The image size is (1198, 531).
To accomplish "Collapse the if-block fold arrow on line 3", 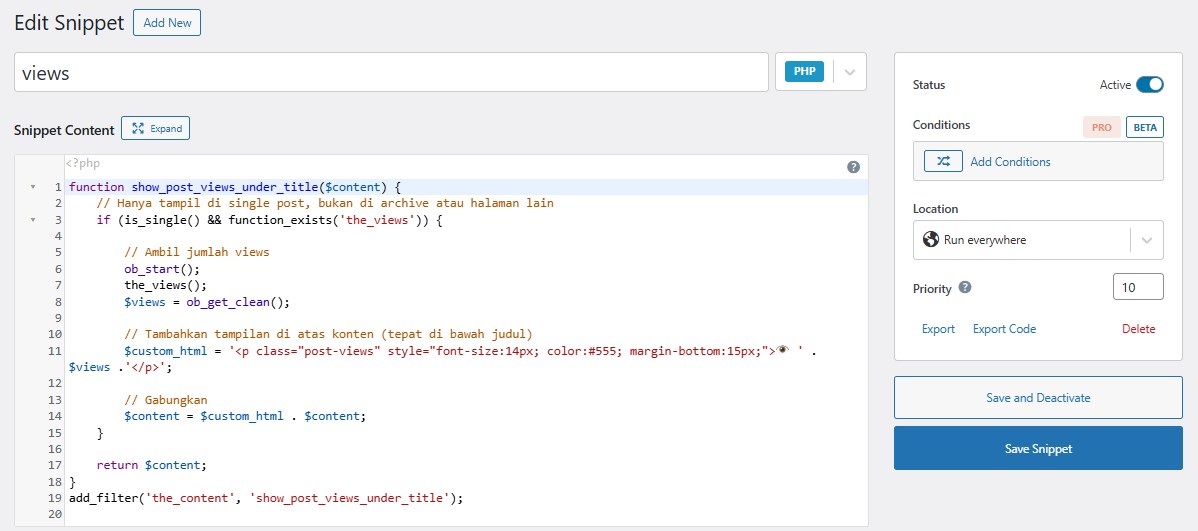I will [x=32, y=219].
